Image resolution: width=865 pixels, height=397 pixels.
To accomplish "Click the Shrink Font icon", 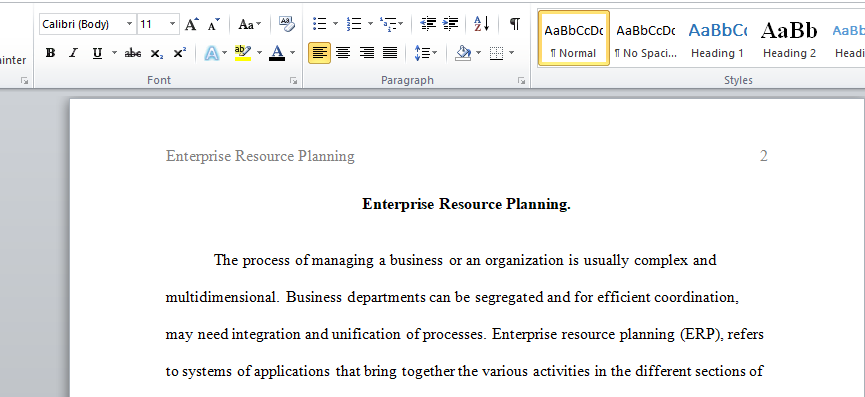I will (213, 24).
